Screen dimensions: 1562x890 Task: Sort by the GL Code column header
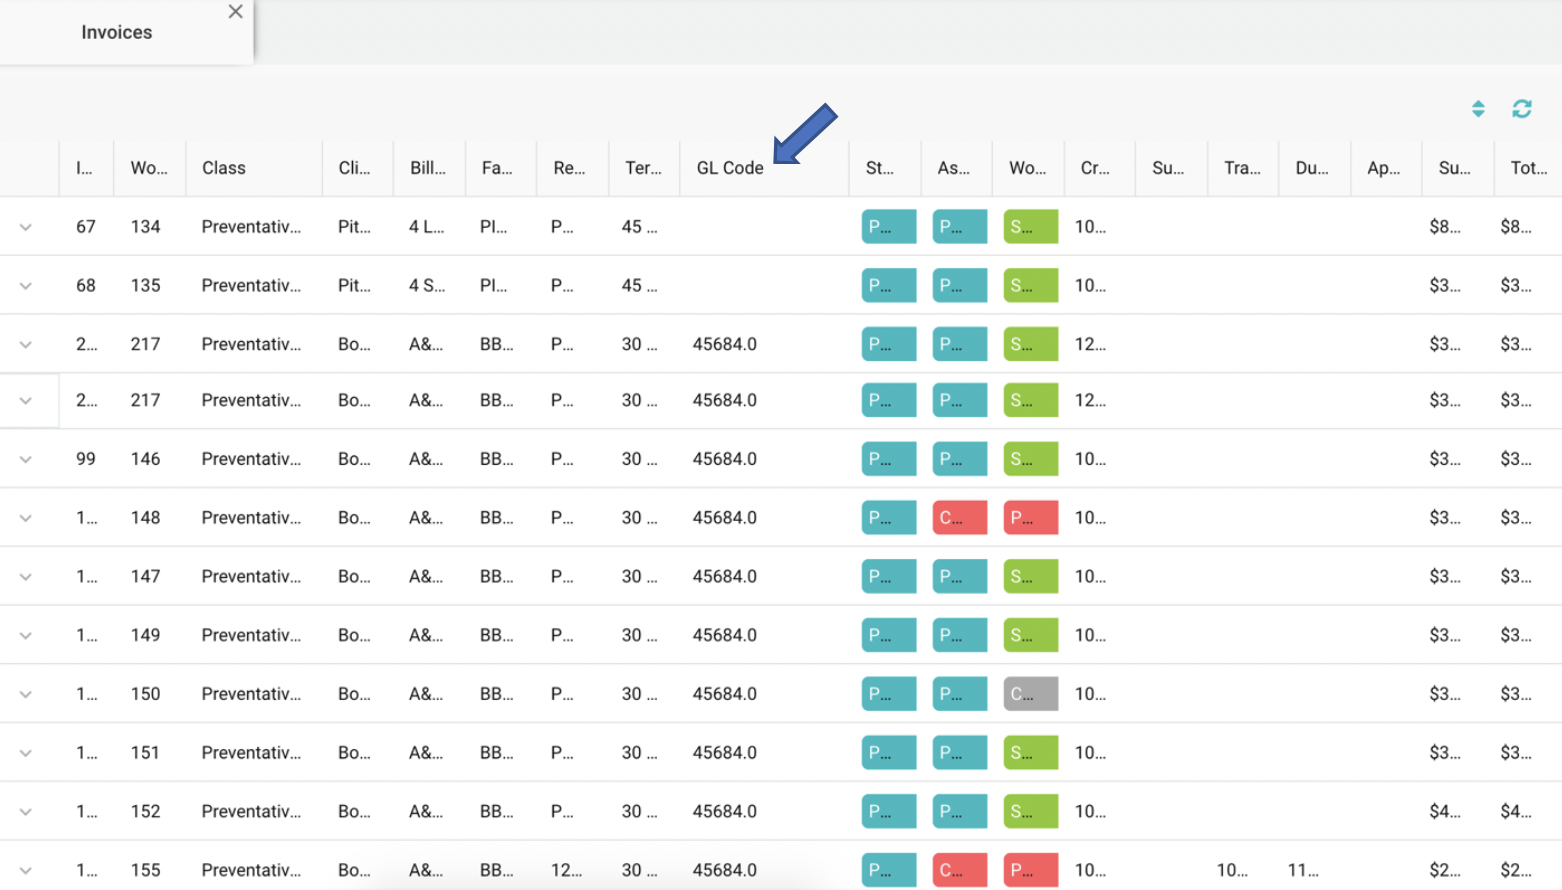[729, 167]
